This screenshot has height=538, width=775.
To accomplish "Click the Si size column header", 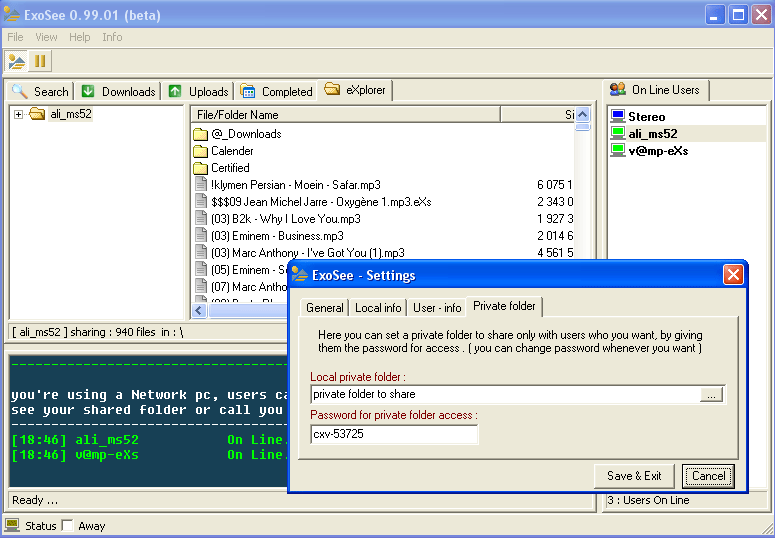I will (538, 115).
